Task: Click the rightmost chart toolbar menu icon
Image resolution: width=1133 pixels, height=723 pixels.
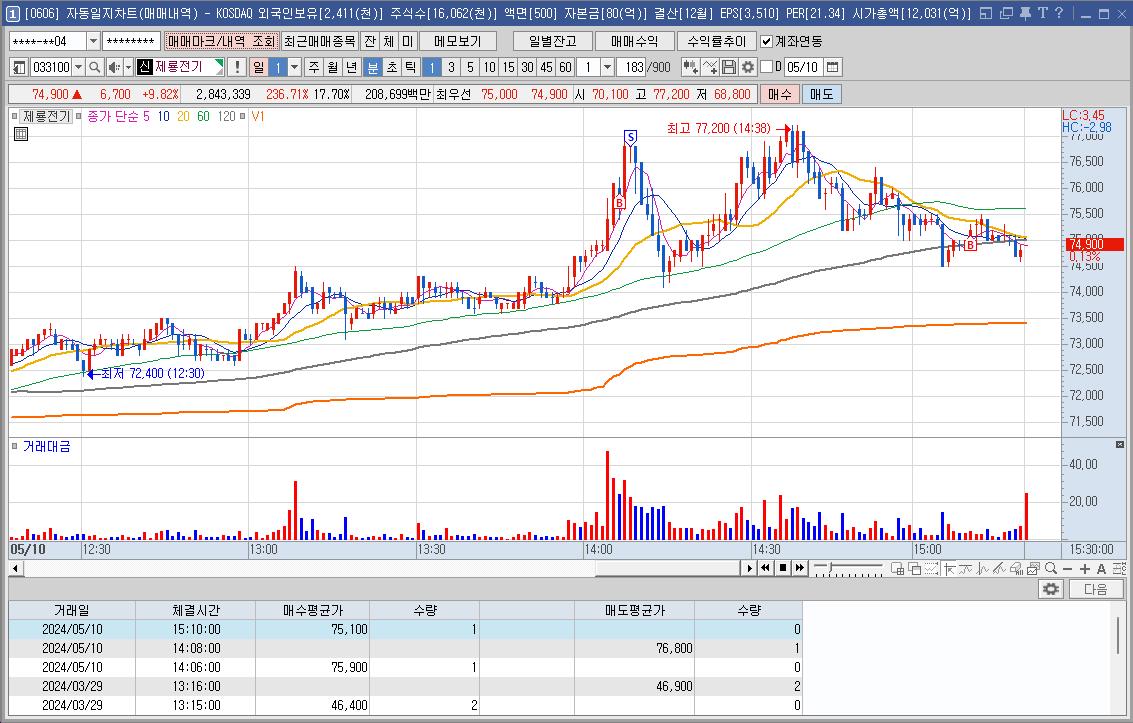Action: coord(1118,568)
